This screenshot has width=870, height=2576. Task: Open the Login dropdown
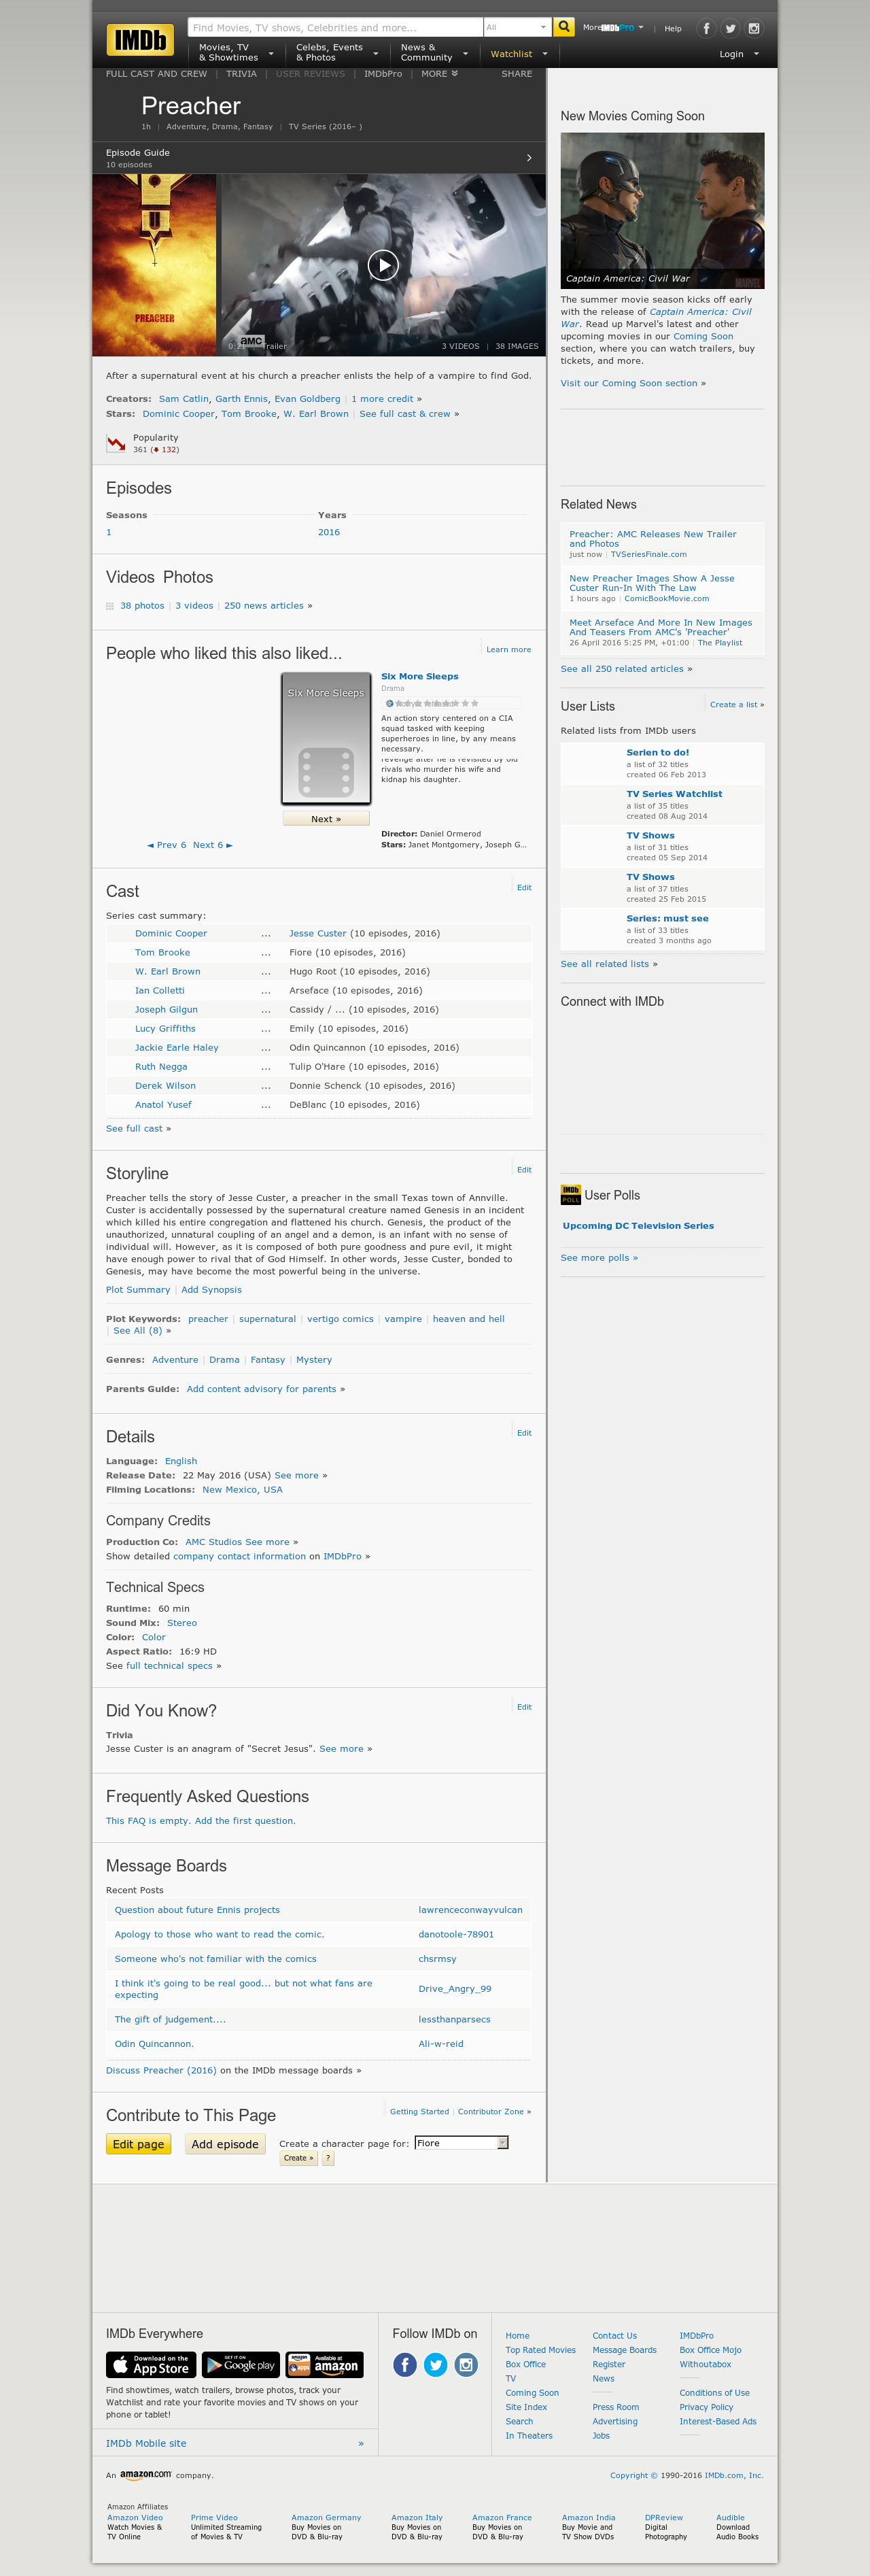pyautogui.click(x=739, y=54)
